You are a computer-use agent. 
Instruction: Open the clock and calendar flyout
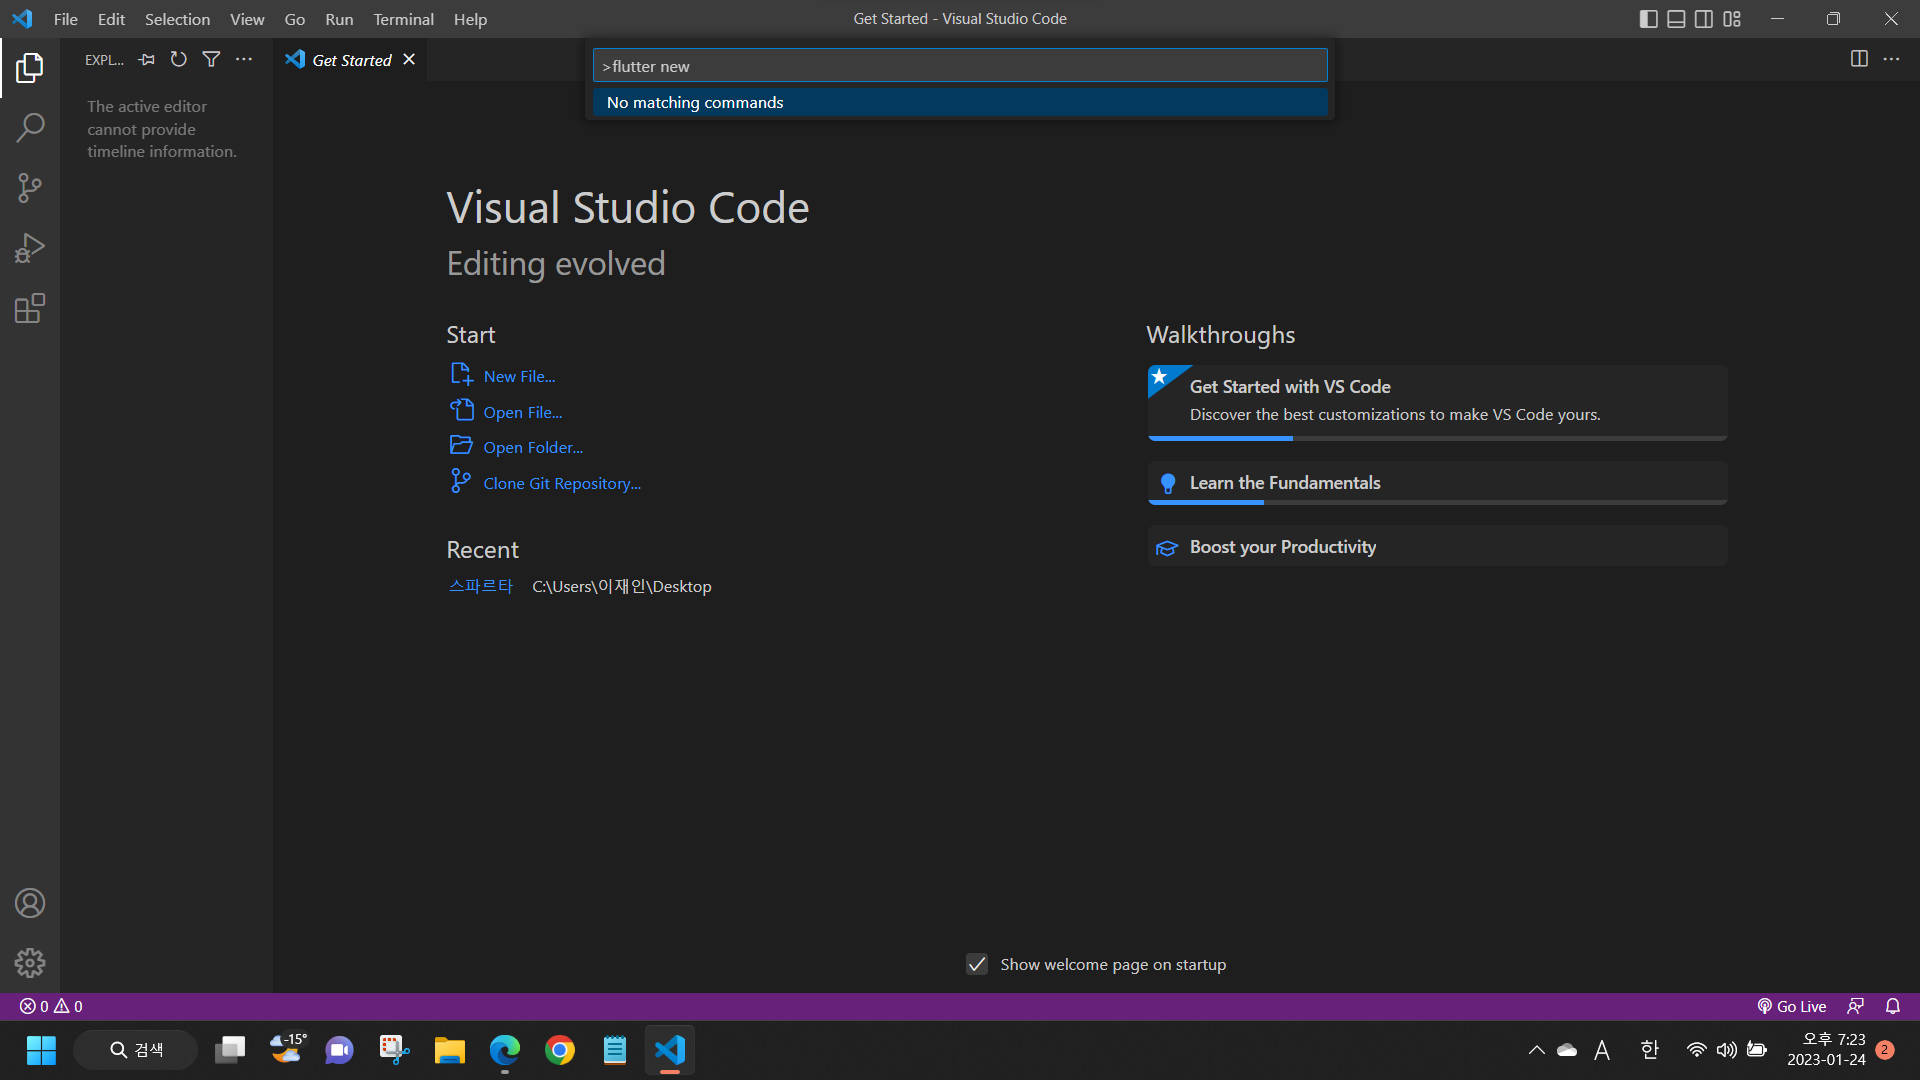[1827, 1050]
